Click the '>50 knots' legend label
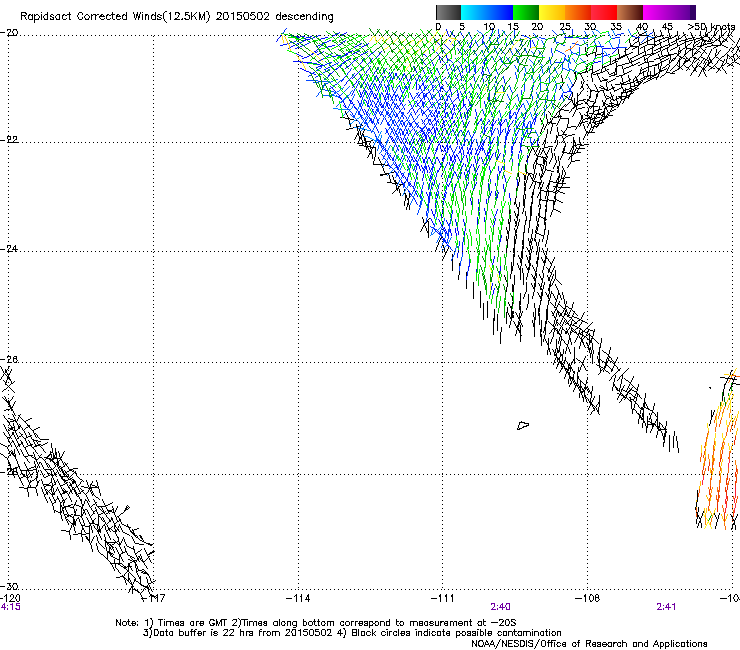The height and width of the screenshot is (650, 740). (x=711, y=27)
